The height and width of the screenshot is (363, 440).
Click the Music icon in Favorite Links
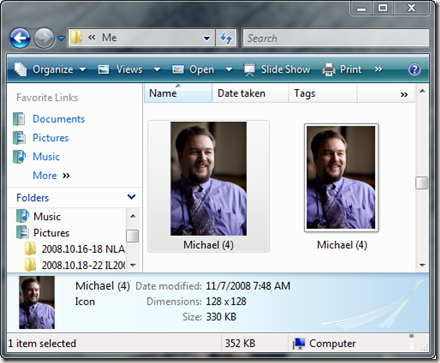click(x=19, y=156)
